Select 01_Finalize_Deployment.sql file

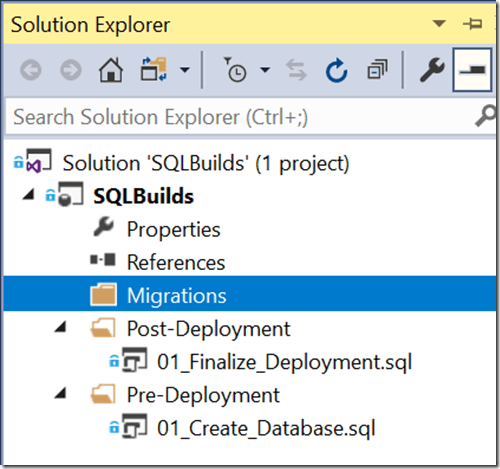coord(285,362)
